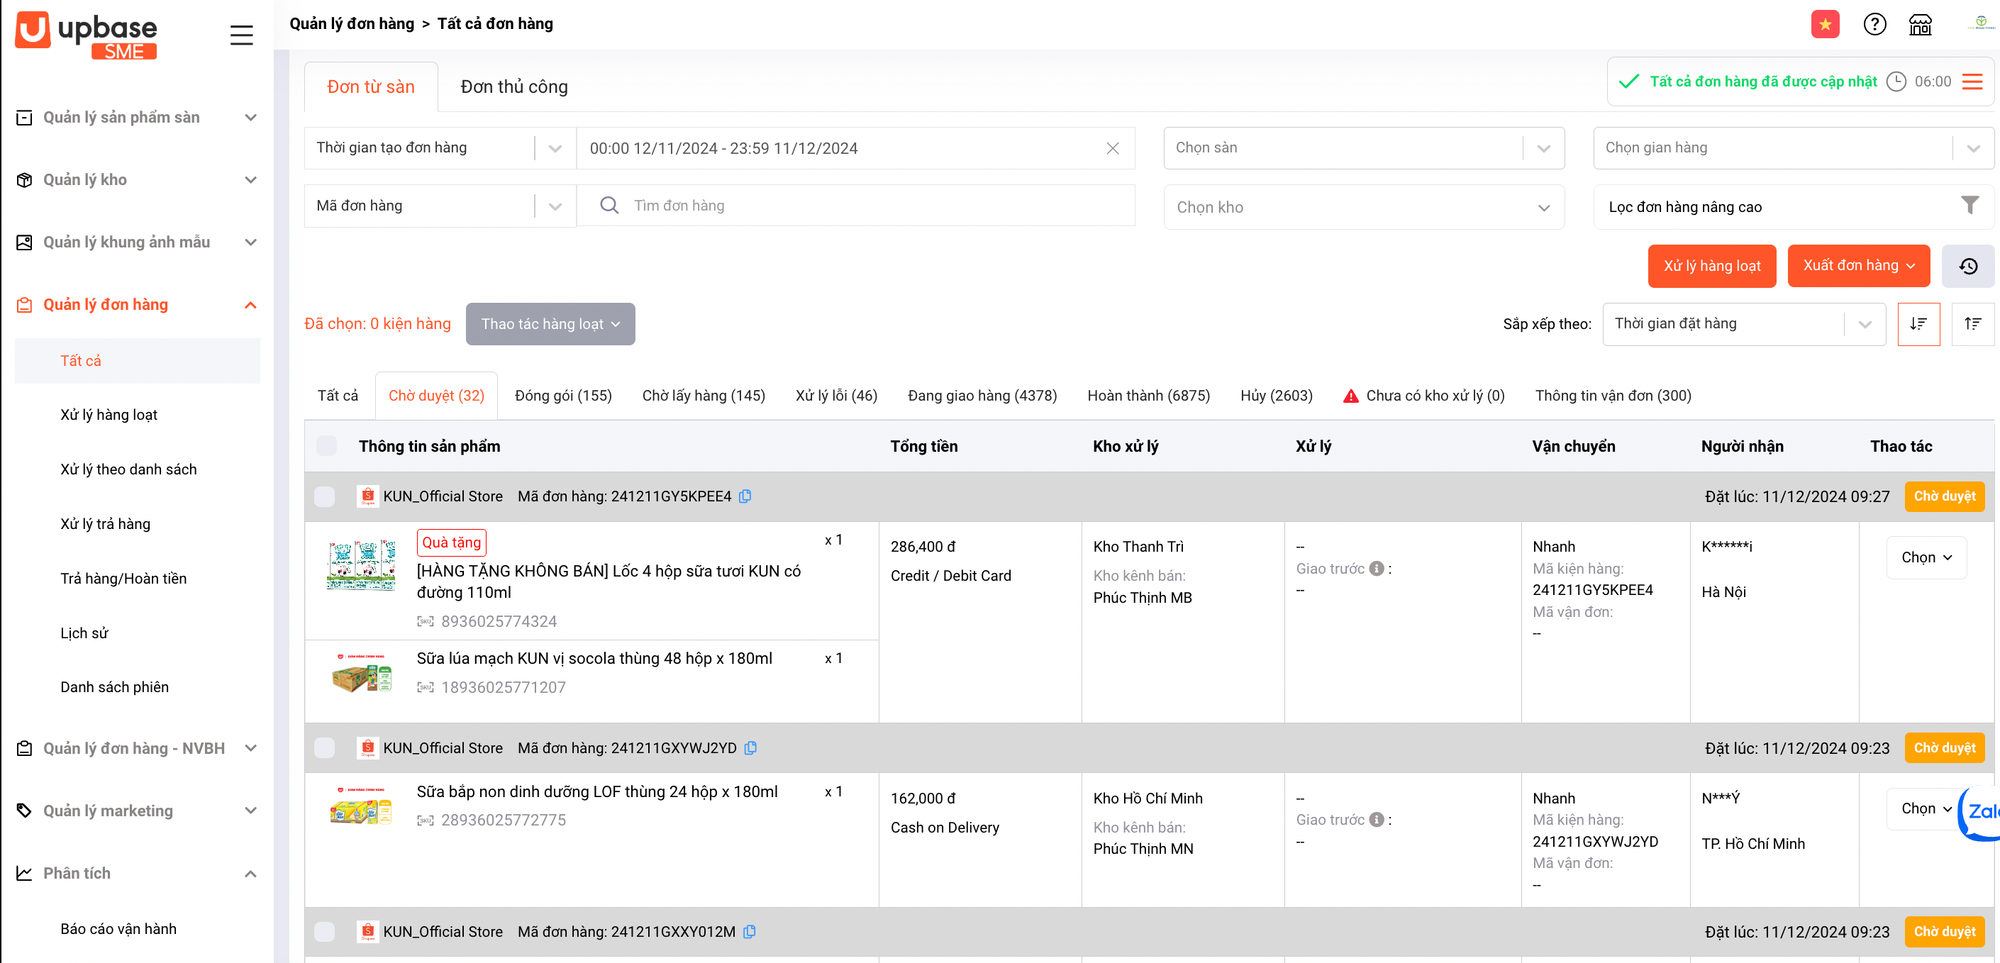Open the help question mark icon

[1875, 24]
